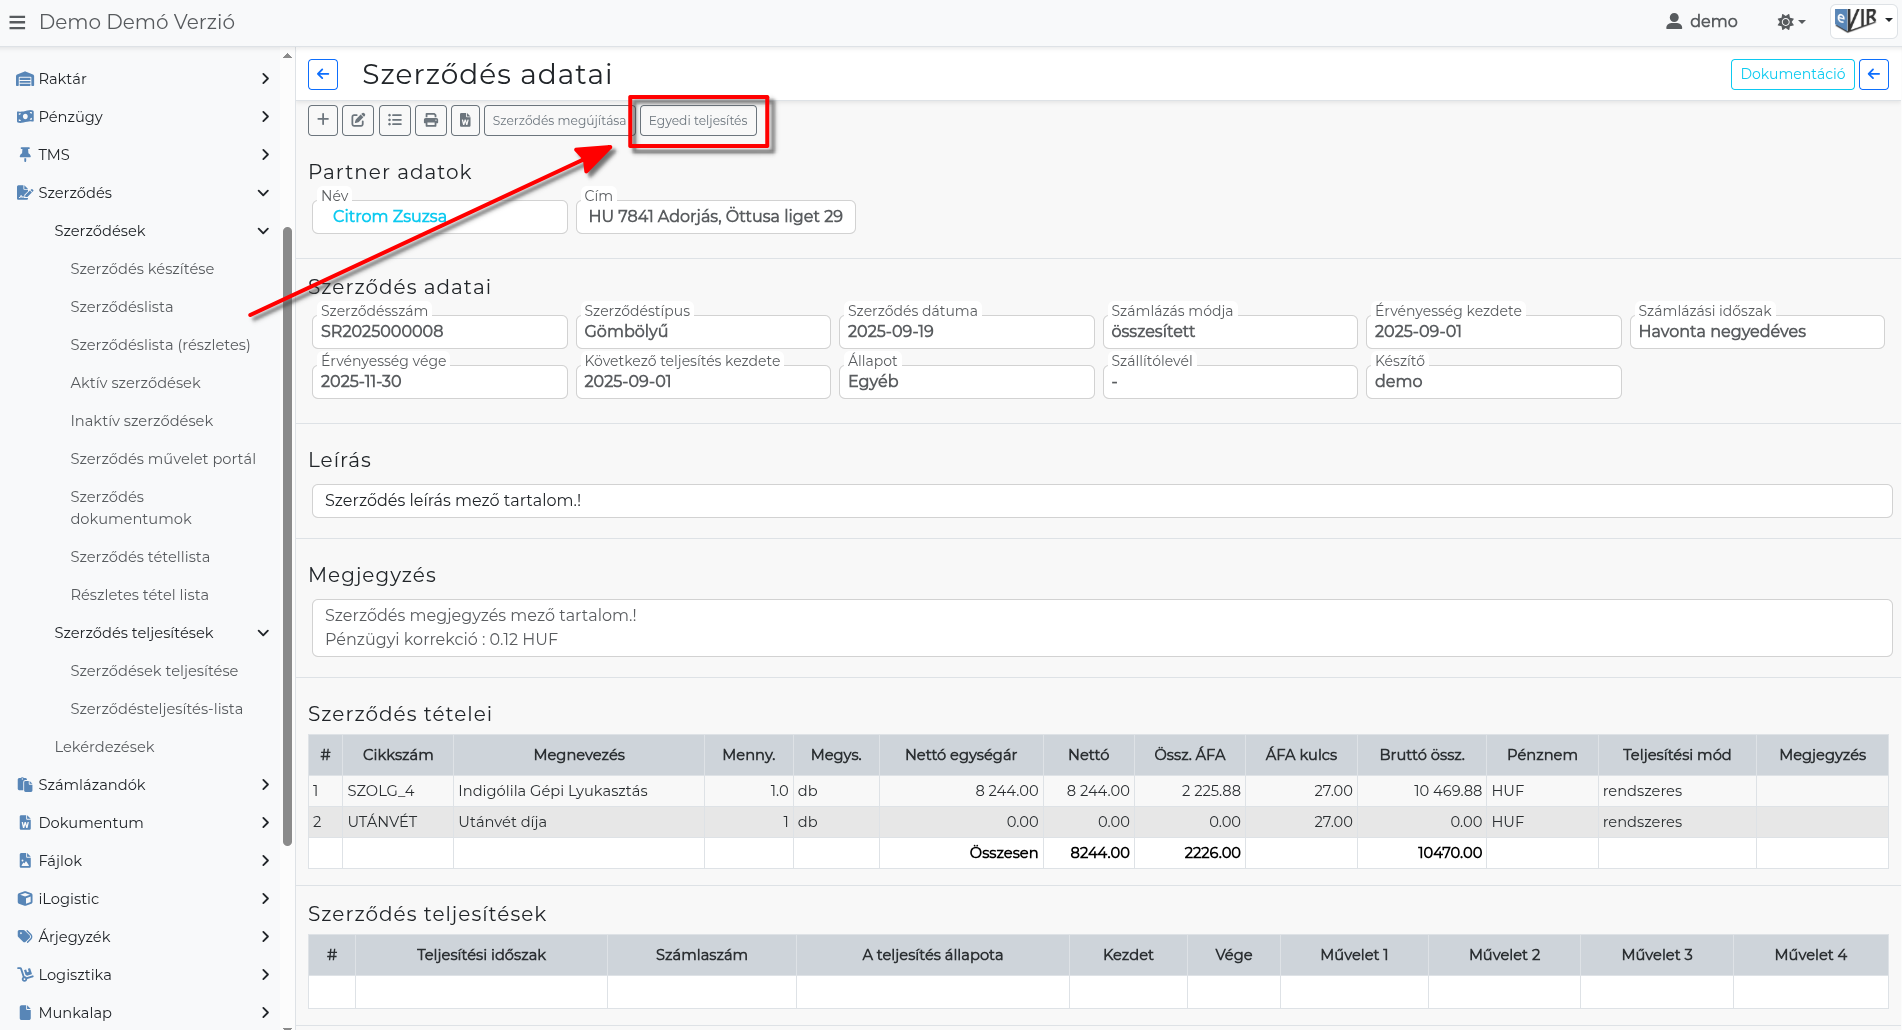Open the list view icon in toolbar

click(x=395, y=120)
